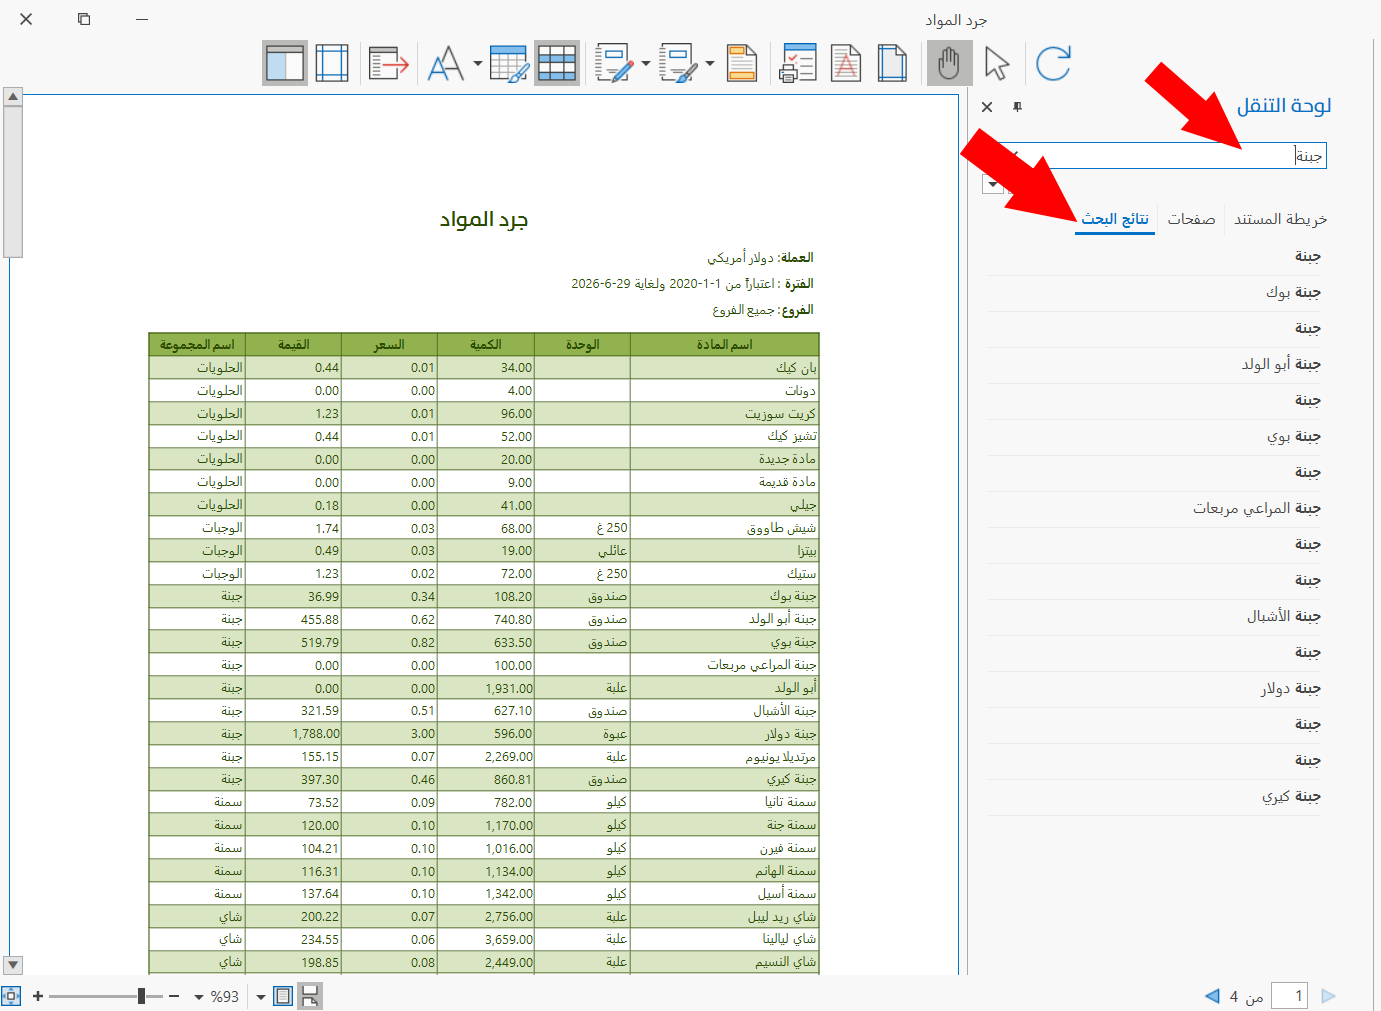Select search result جبنة الأشبال
1381x1011 pixels.
coord(1154,616)
